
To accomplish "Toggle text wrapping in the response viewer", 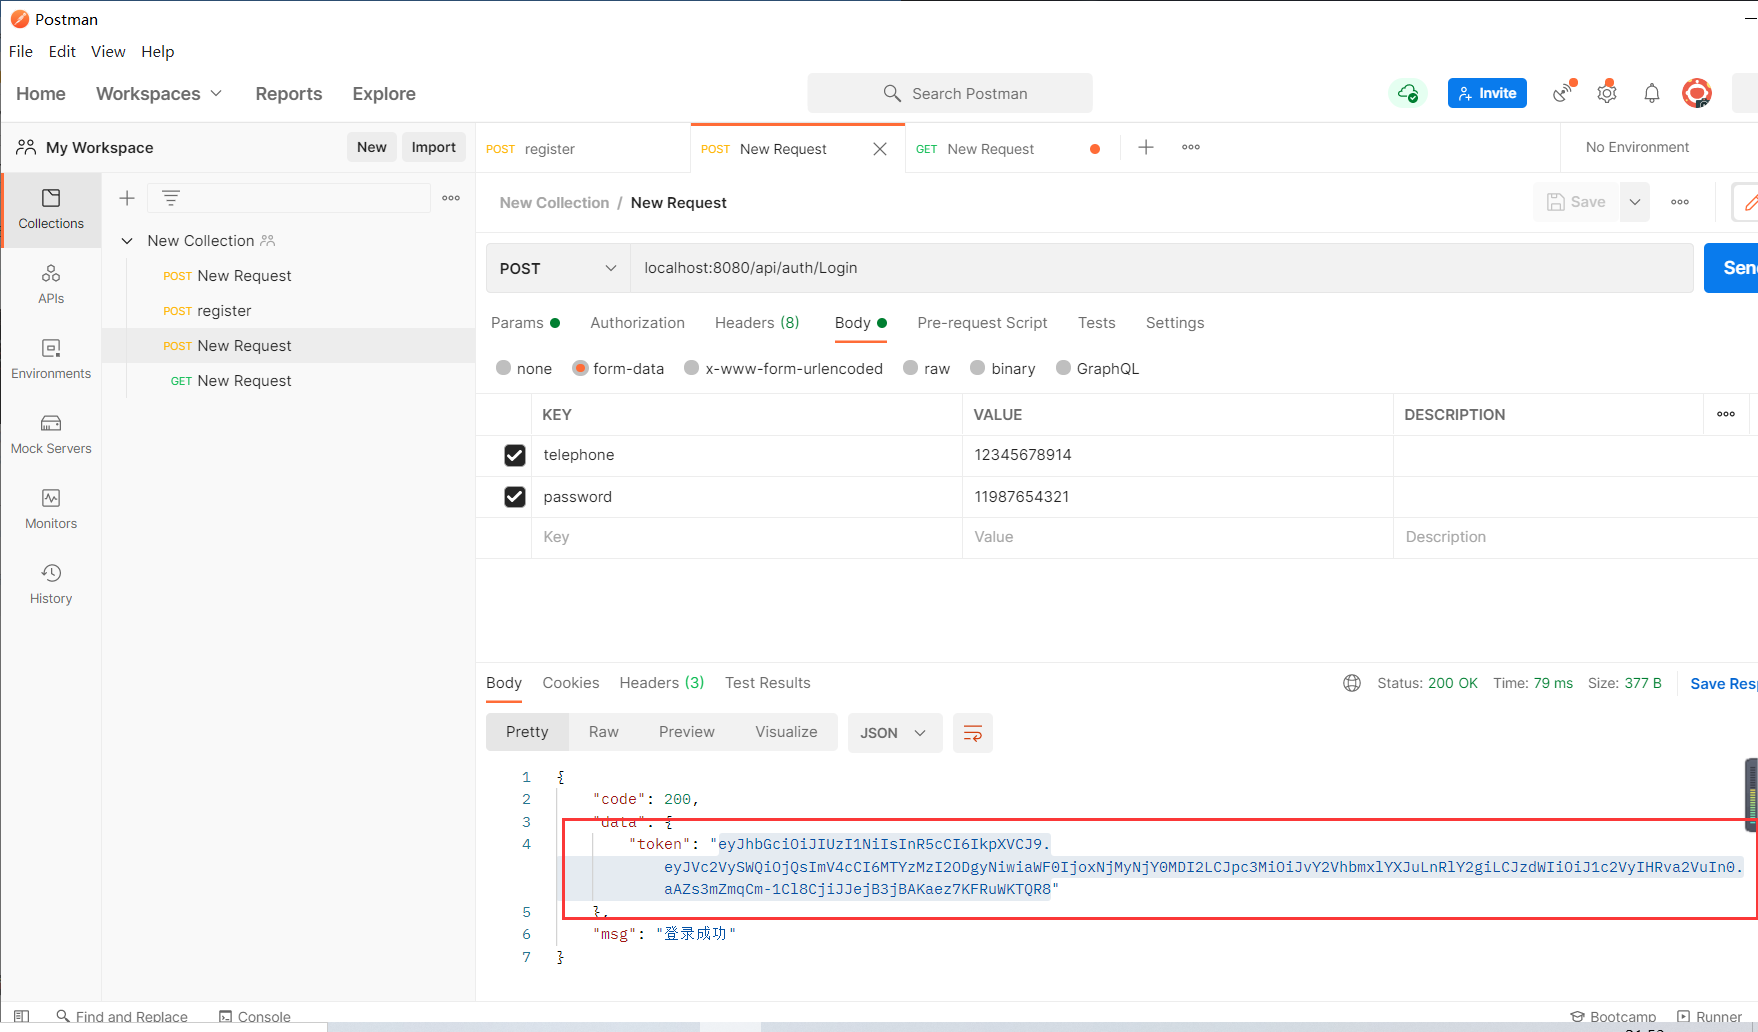I will 972,732.
